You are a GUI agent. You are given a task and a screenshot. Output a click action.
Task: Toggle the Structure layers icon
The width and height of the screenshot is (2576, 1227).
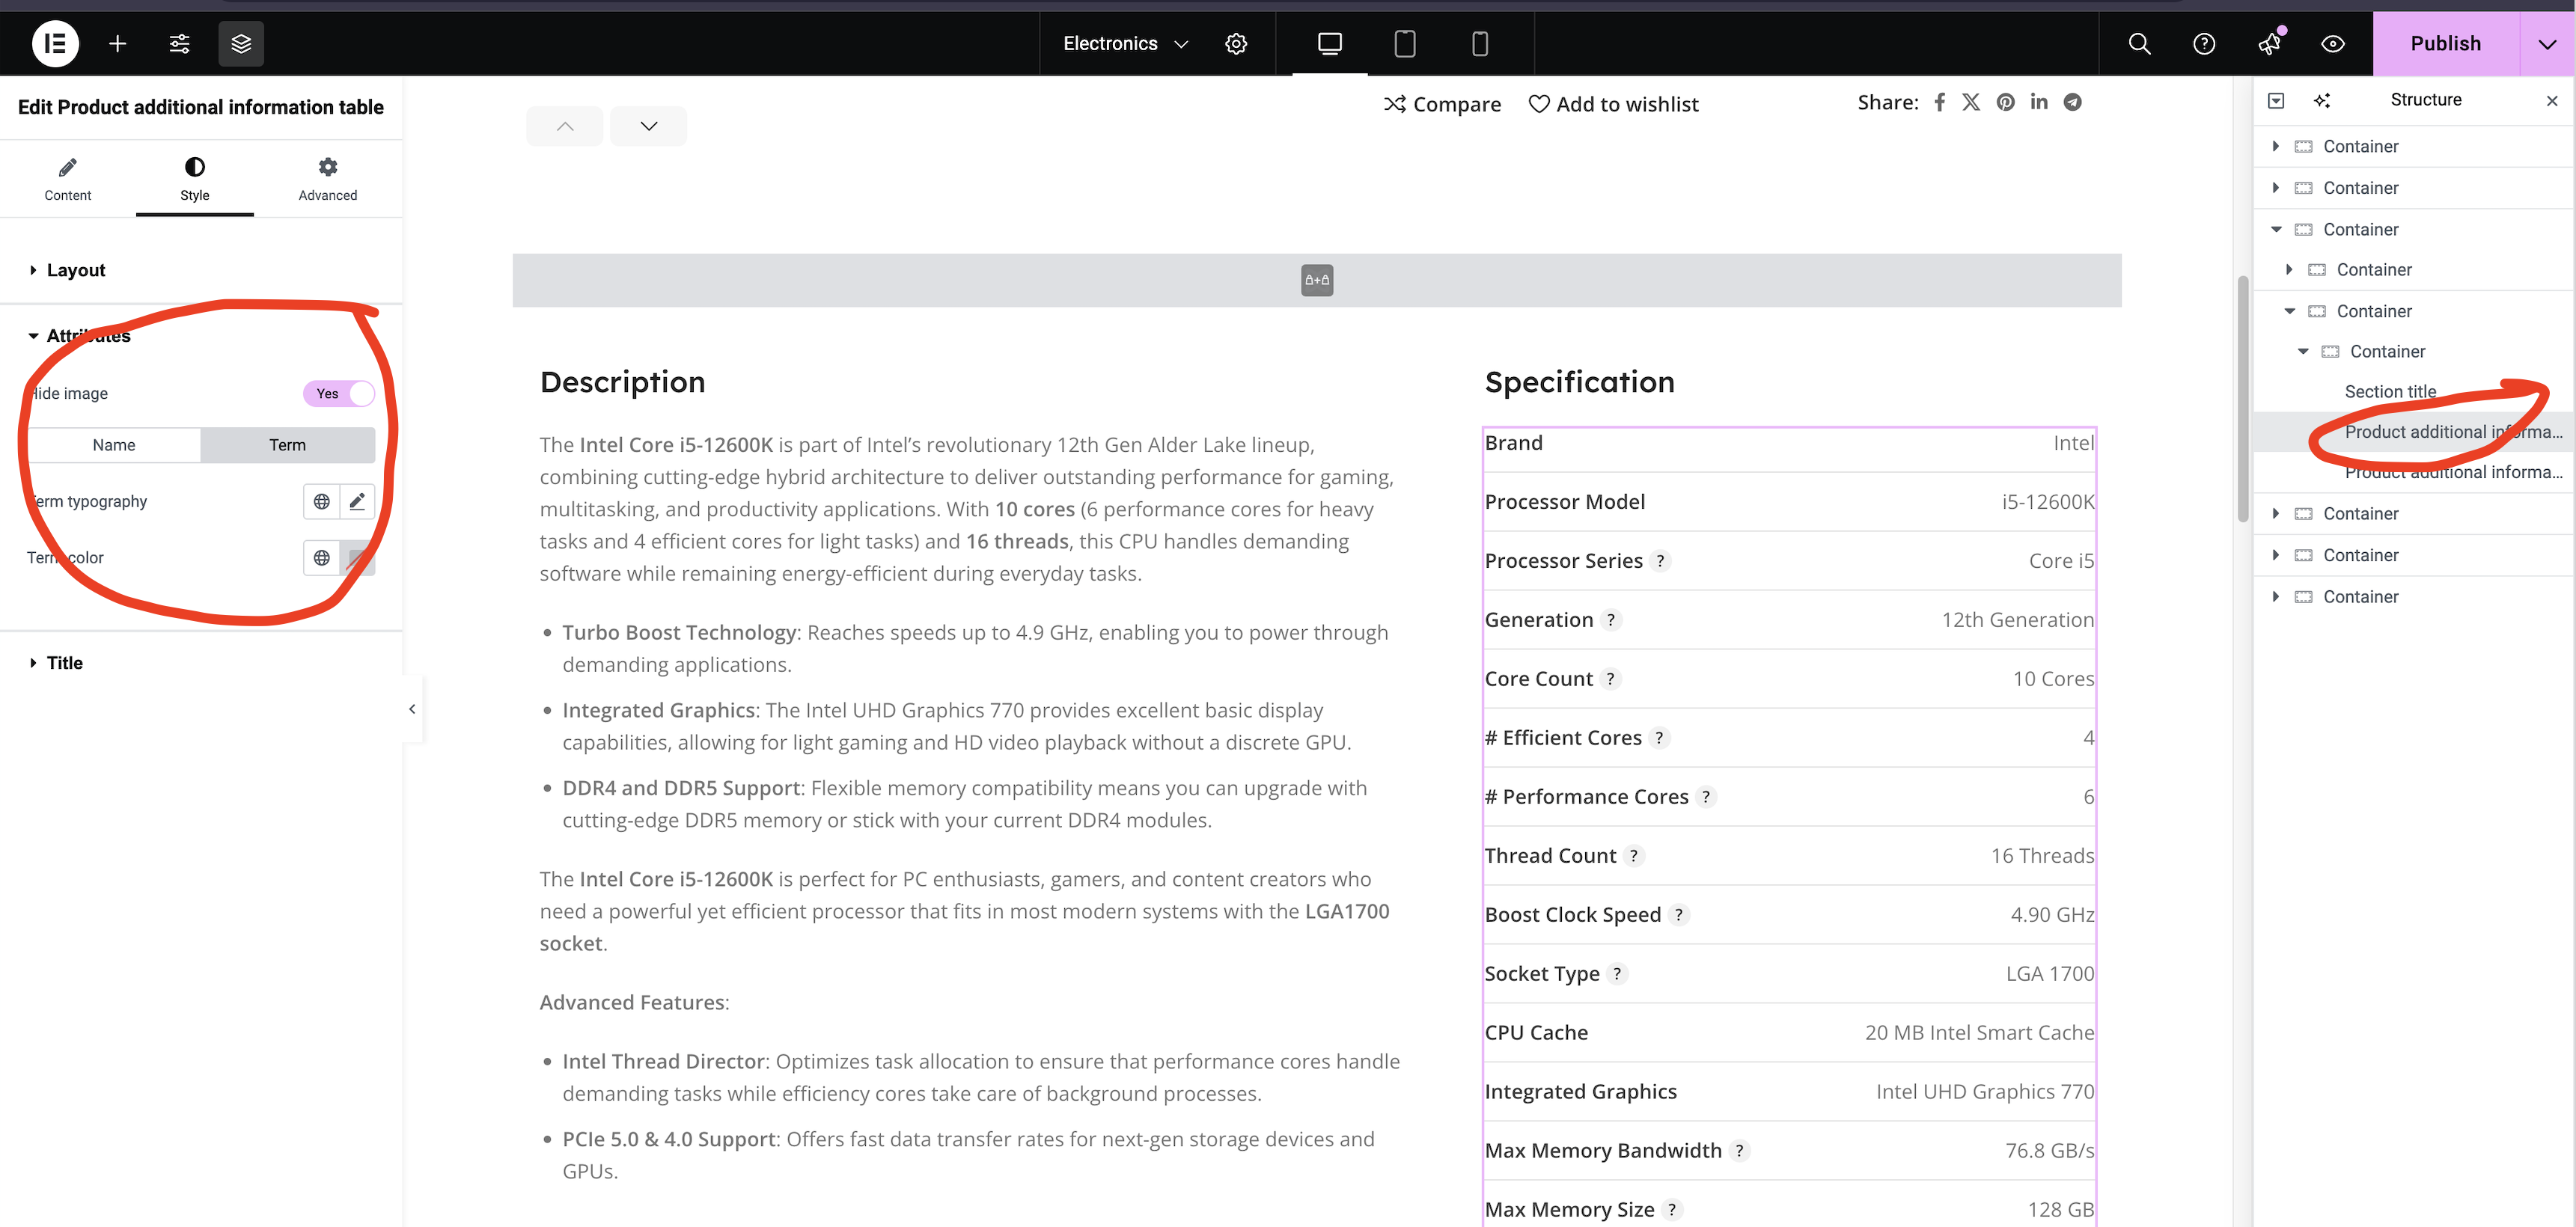click(x=241, y=43)
